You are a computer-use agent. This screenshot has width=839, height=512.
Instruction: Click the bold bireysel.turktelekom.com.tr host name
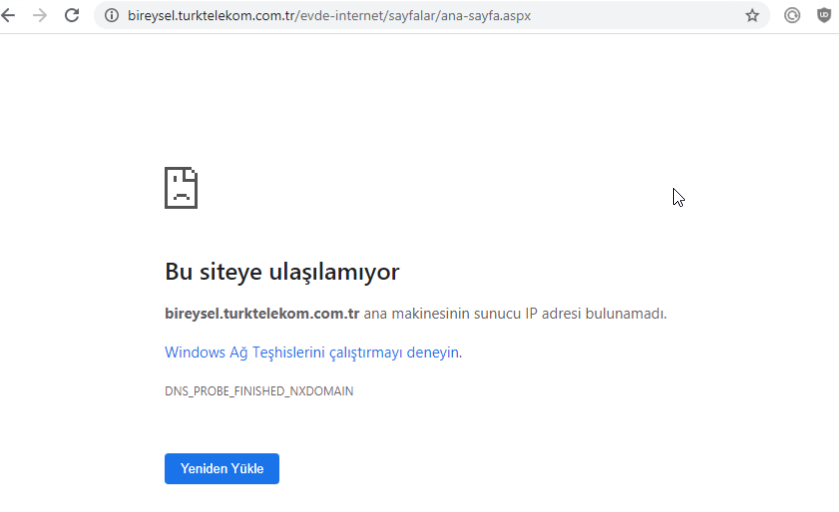pyautogui.click(x=262, y=314)
